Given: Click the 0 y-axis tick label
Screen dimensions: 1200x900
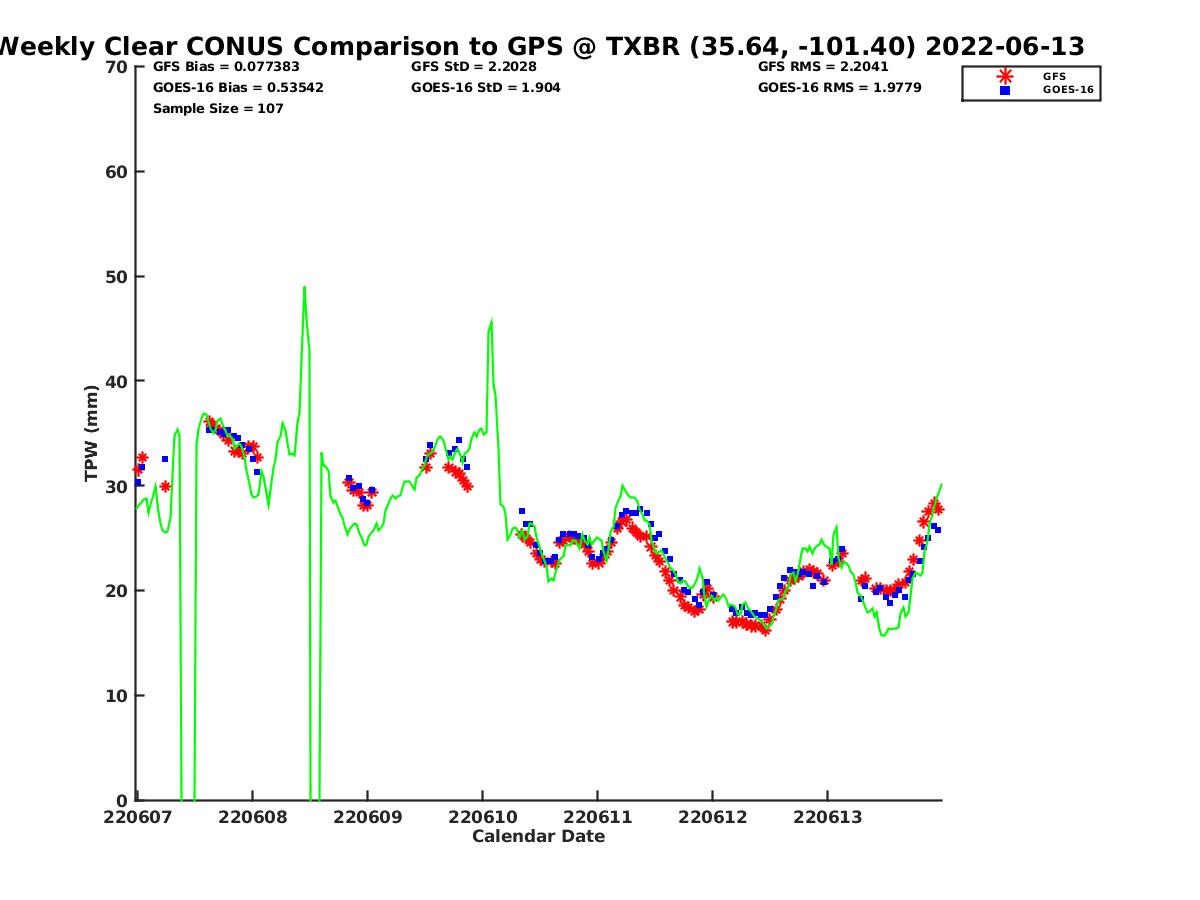Looking at the screenshot, I should coord(123,800).
